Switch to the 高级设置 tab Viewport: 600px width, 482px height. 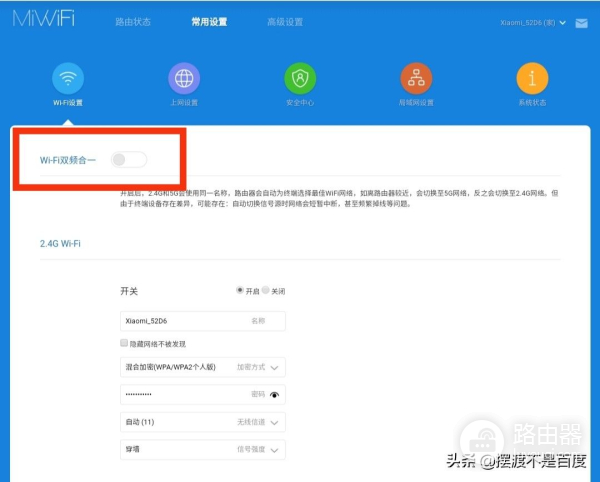[285, 22]
